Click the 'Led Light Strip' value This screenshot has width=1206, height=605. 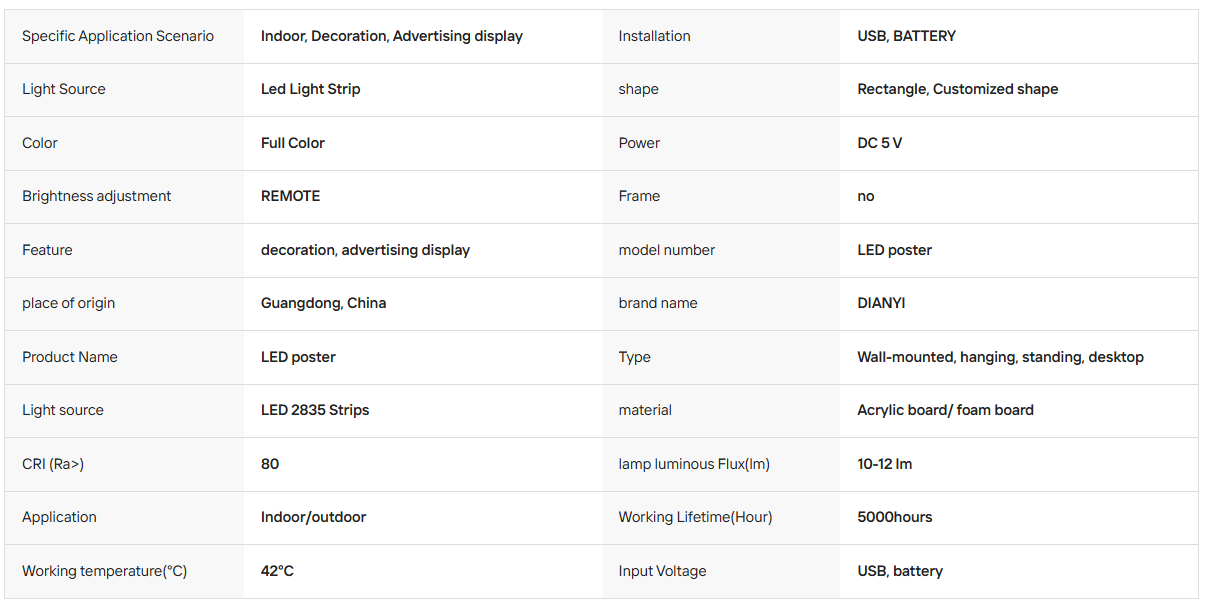pyautogui.click(x=311, y=89)
